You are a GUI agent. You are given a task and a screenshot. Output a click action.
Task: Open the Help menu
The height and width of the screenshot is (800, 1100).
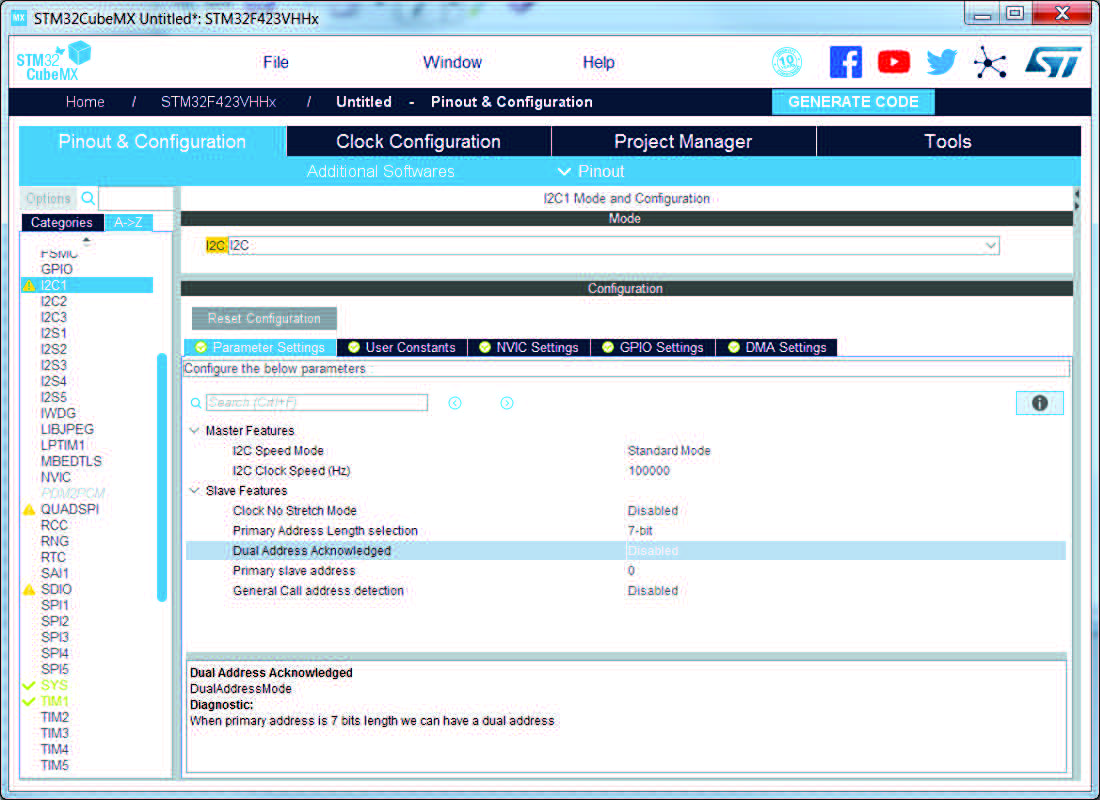click(598, 62)
